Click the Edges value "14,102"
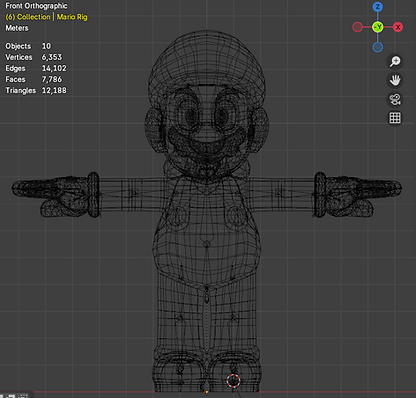This screenshot has width=416, height=398. coord(54,68)
